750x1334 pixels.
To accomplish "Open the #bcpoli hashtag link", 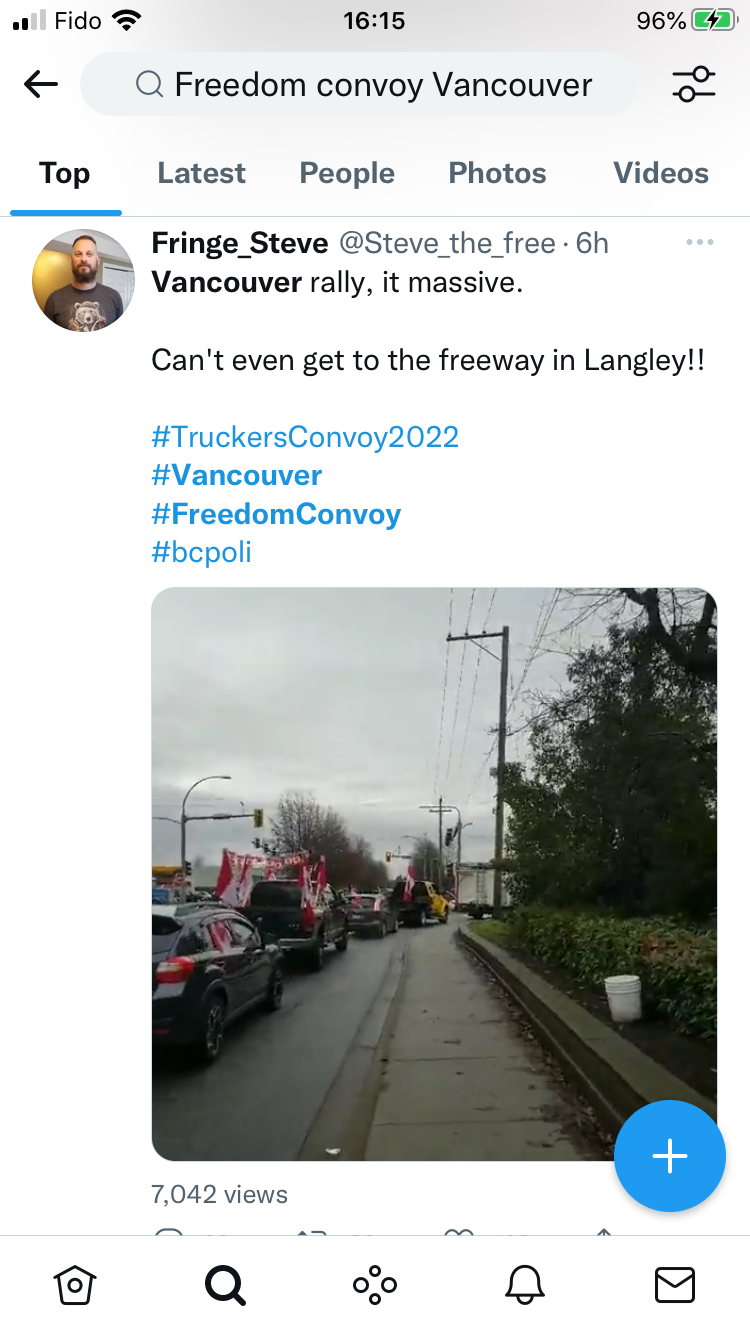I will point(201,552).
